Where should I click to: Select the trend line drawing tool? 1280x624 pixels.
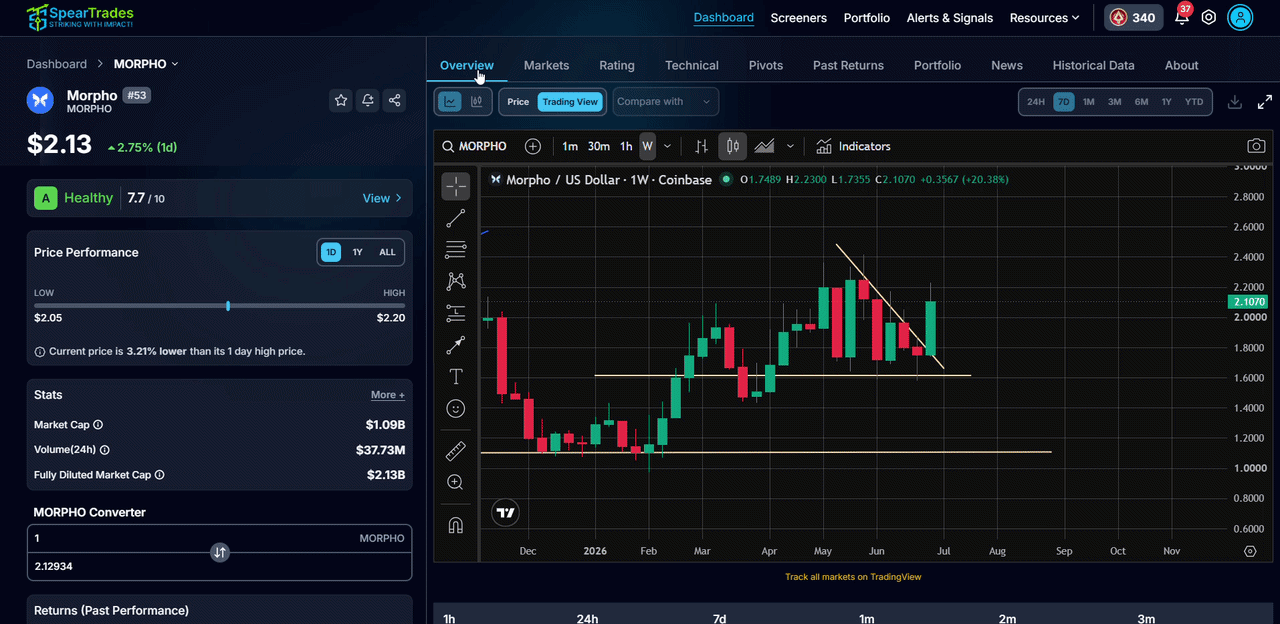(x=456, y=218)
